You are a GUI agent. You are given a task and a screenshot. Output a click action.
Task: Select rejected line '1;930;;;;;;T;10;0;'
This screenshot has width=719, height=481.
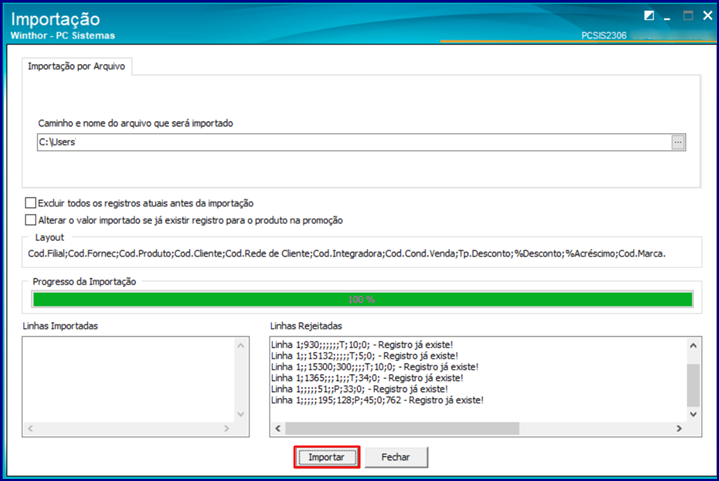(x=362, y=345)
